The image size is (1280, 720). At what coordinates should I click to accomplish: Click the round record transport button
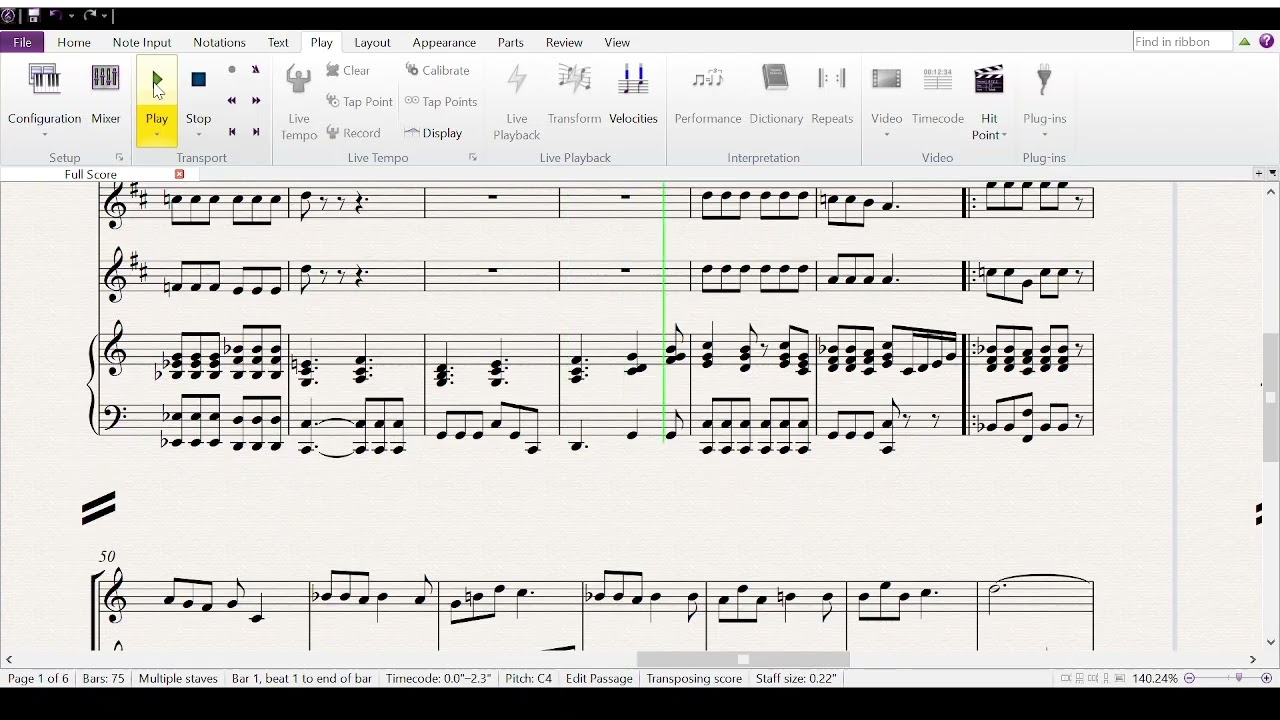pos(232,70)
